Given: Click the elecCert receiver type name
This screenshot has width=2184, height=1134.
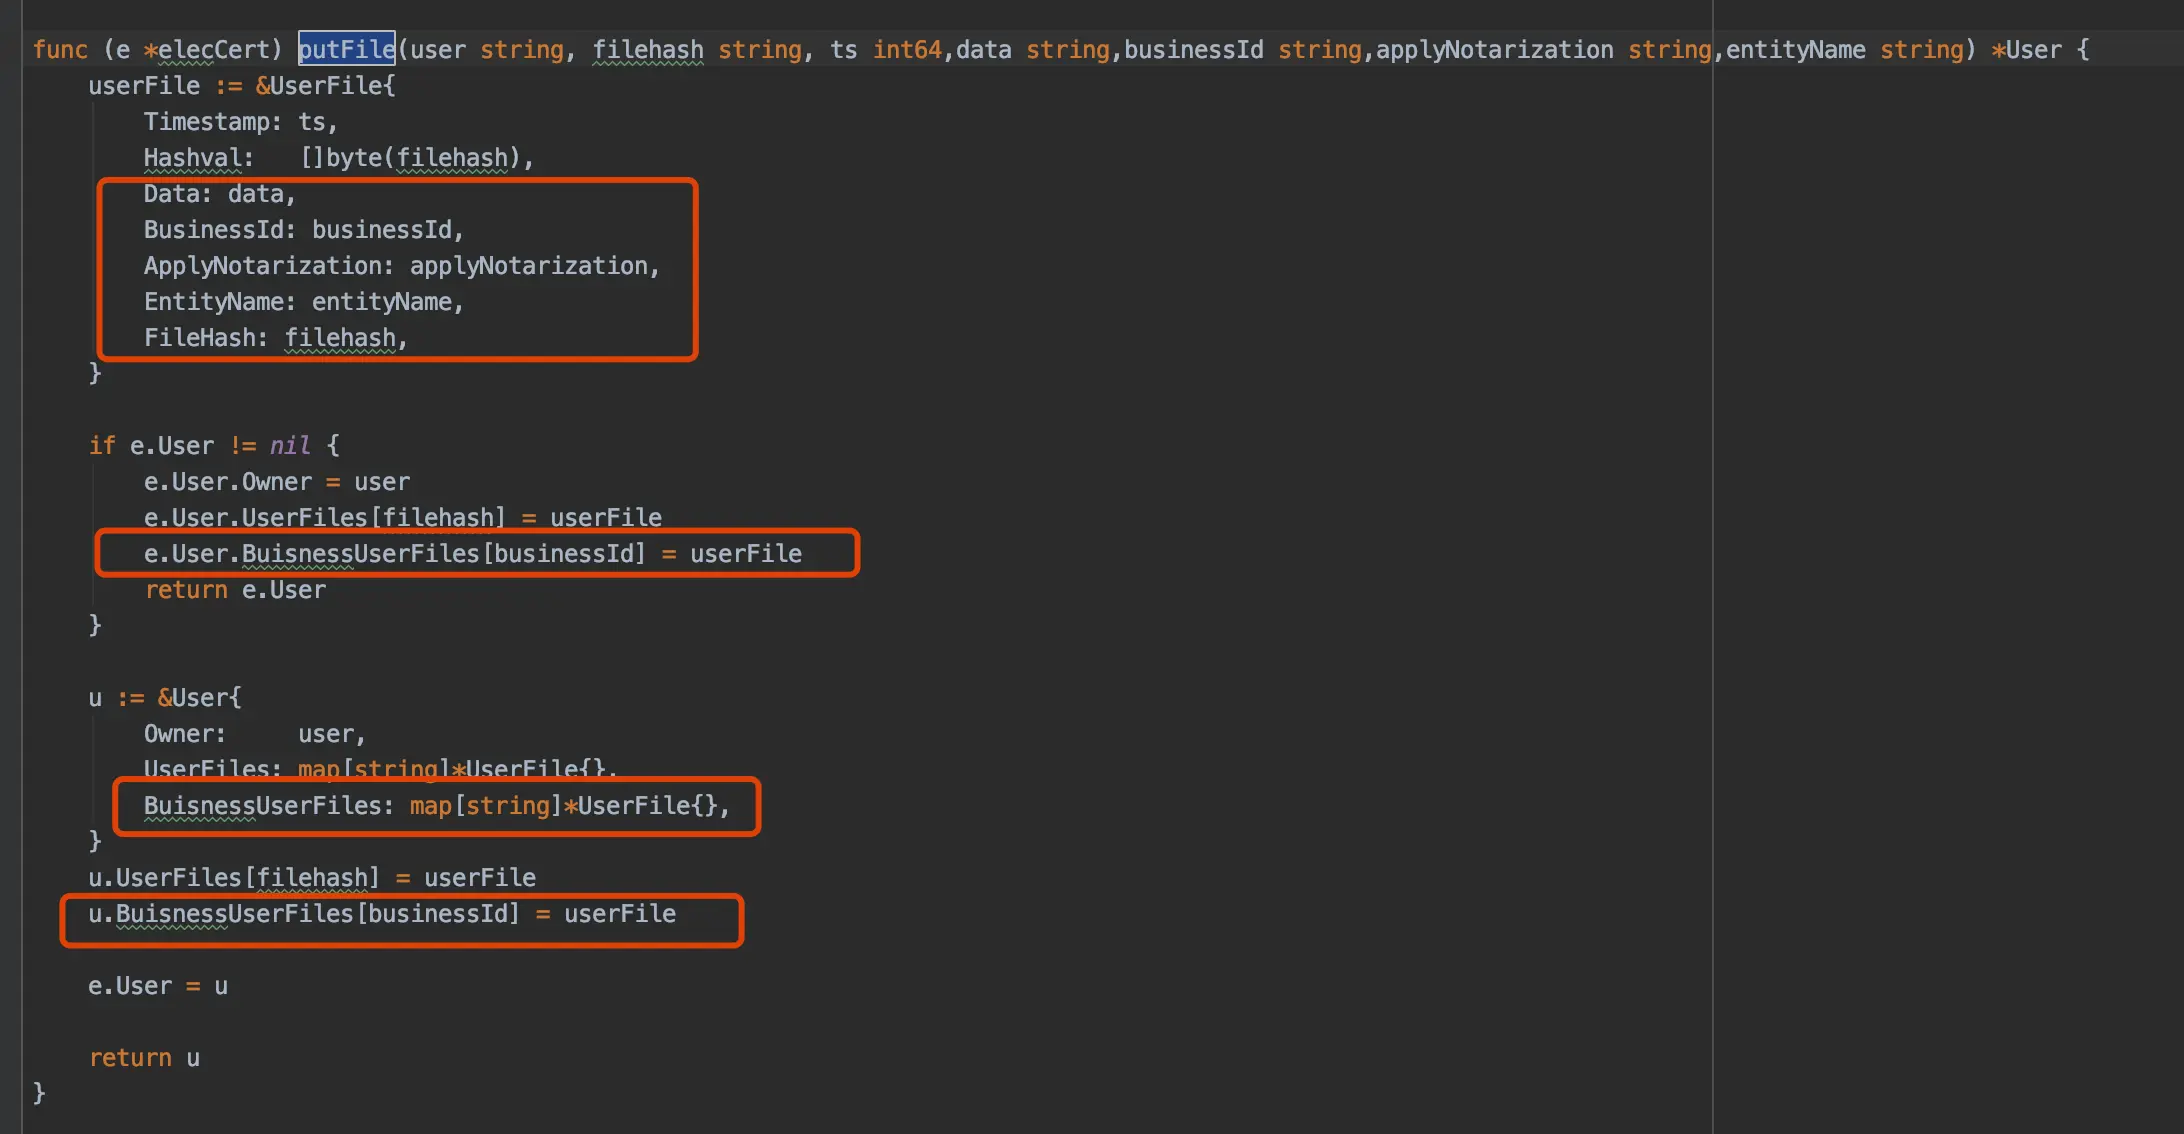Looking at the screenshot, I should pos(214,49).
